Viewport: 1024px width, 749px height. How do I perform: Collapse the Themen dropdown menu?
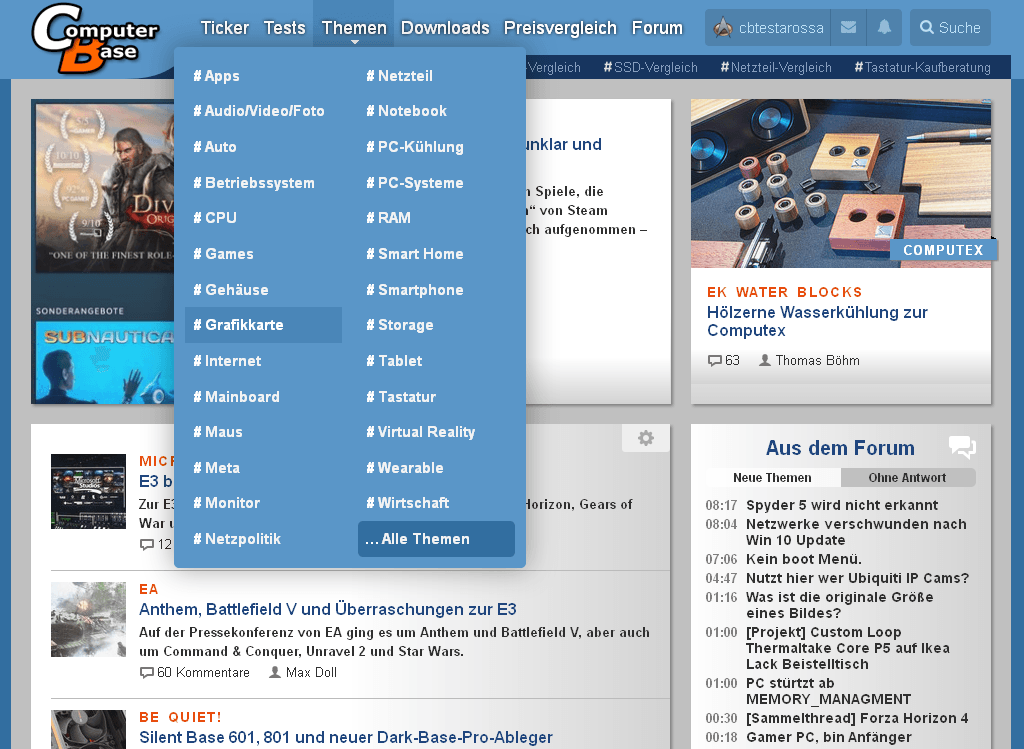353,27
